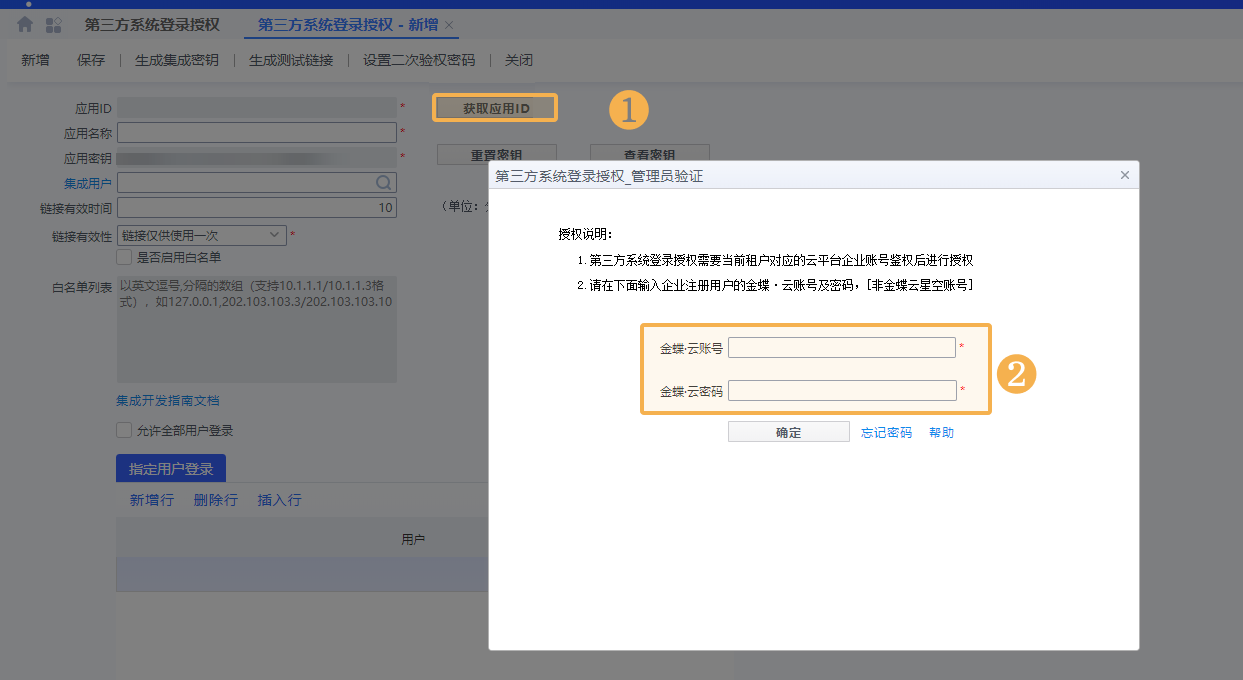Click 保存 in the toolbar

click(91, 60)
